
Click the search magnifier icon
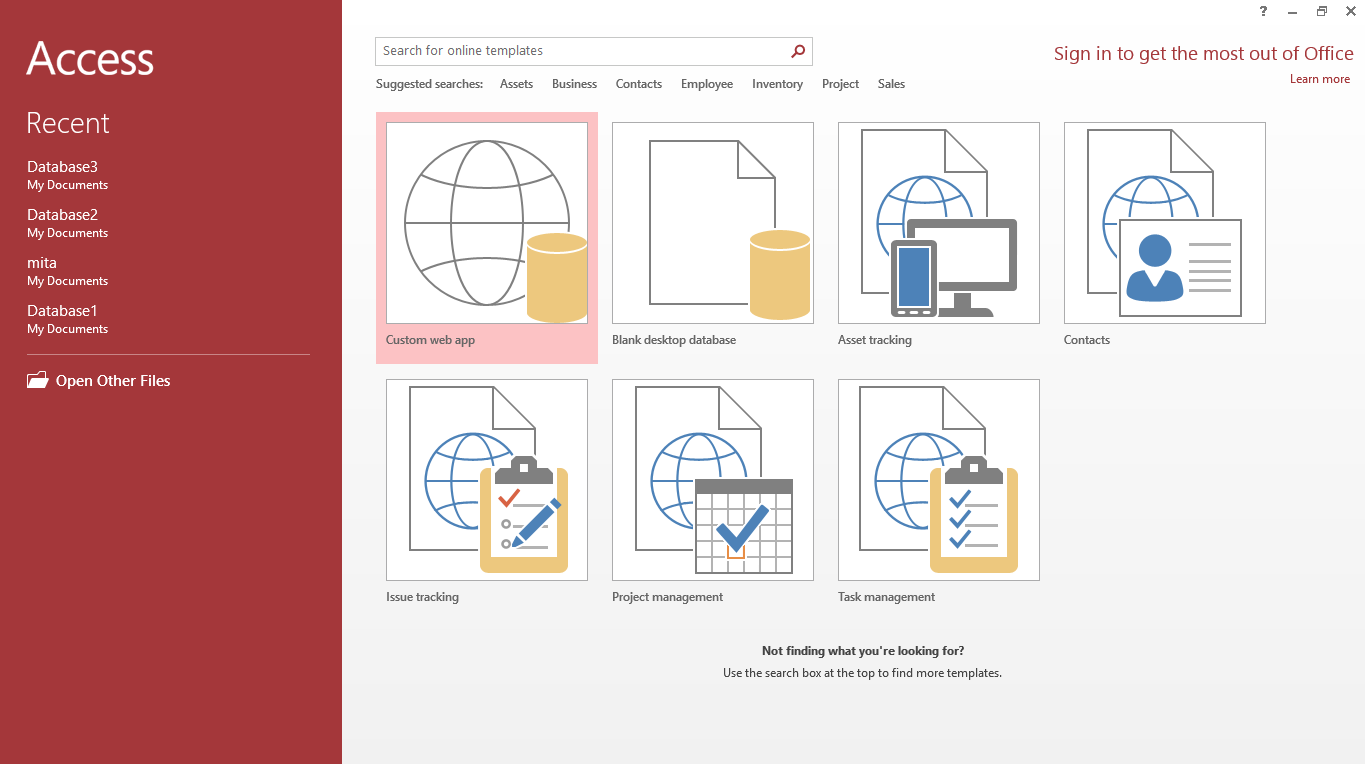[x=798, y=51]
